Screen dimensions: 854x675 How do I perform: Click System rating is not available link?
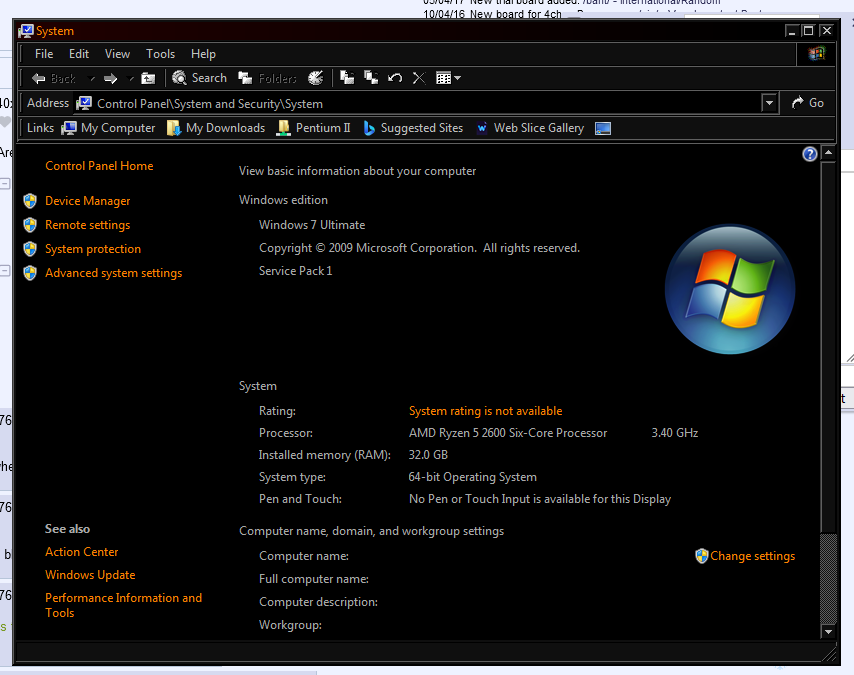pos(486,411)
